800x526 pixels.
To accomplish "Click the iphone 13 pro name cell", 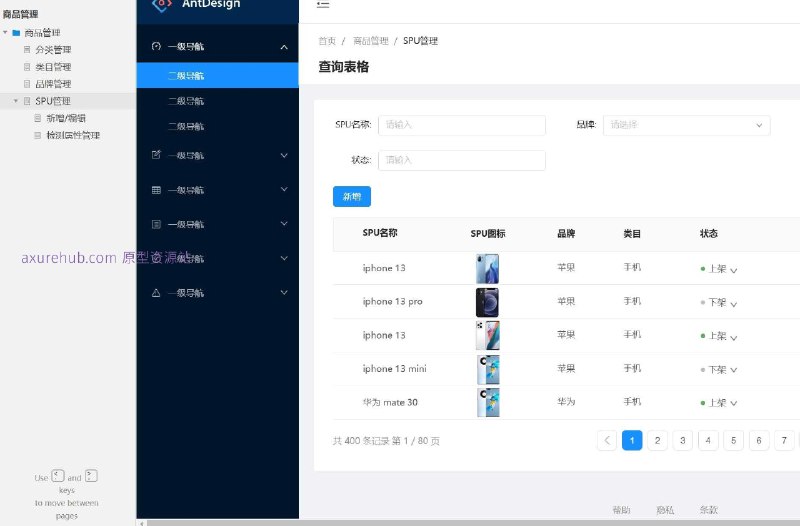I will coord(392,302).
